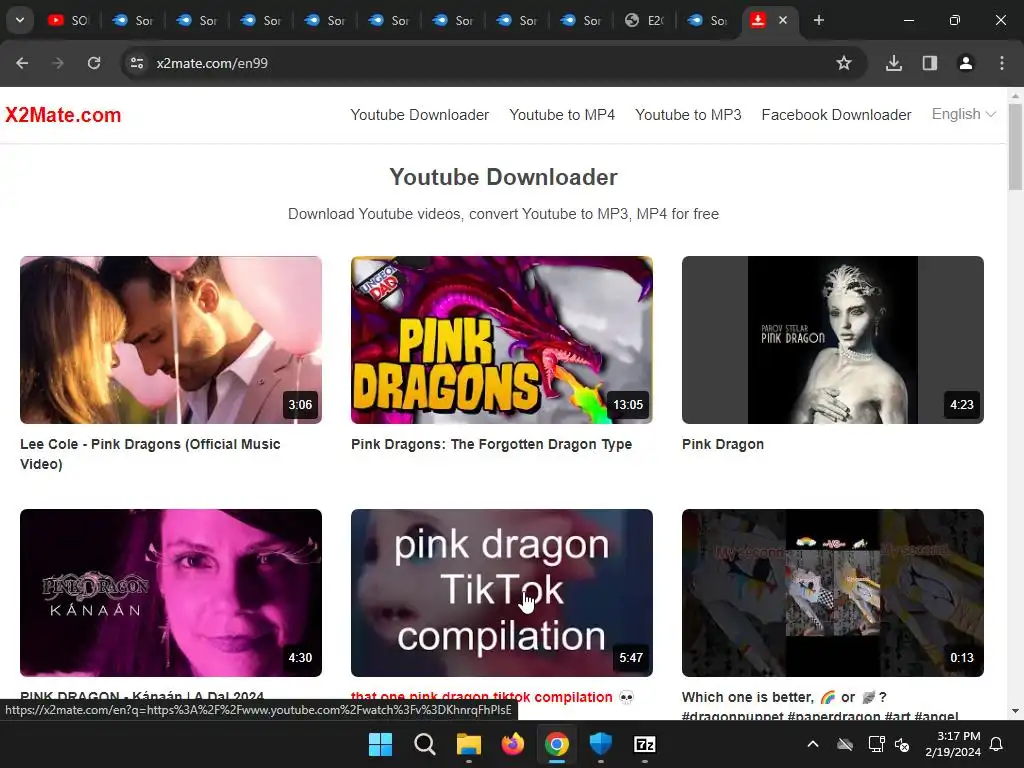Open File Explorer from taskbar
Screen dimensions: 1024x768
tap(469, 744)
